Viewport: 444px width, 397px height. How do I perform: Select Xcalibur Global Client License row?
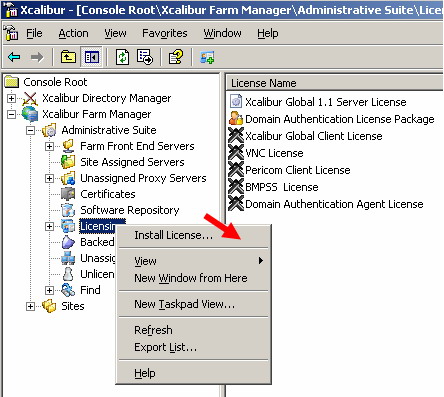tap(314, 136)
